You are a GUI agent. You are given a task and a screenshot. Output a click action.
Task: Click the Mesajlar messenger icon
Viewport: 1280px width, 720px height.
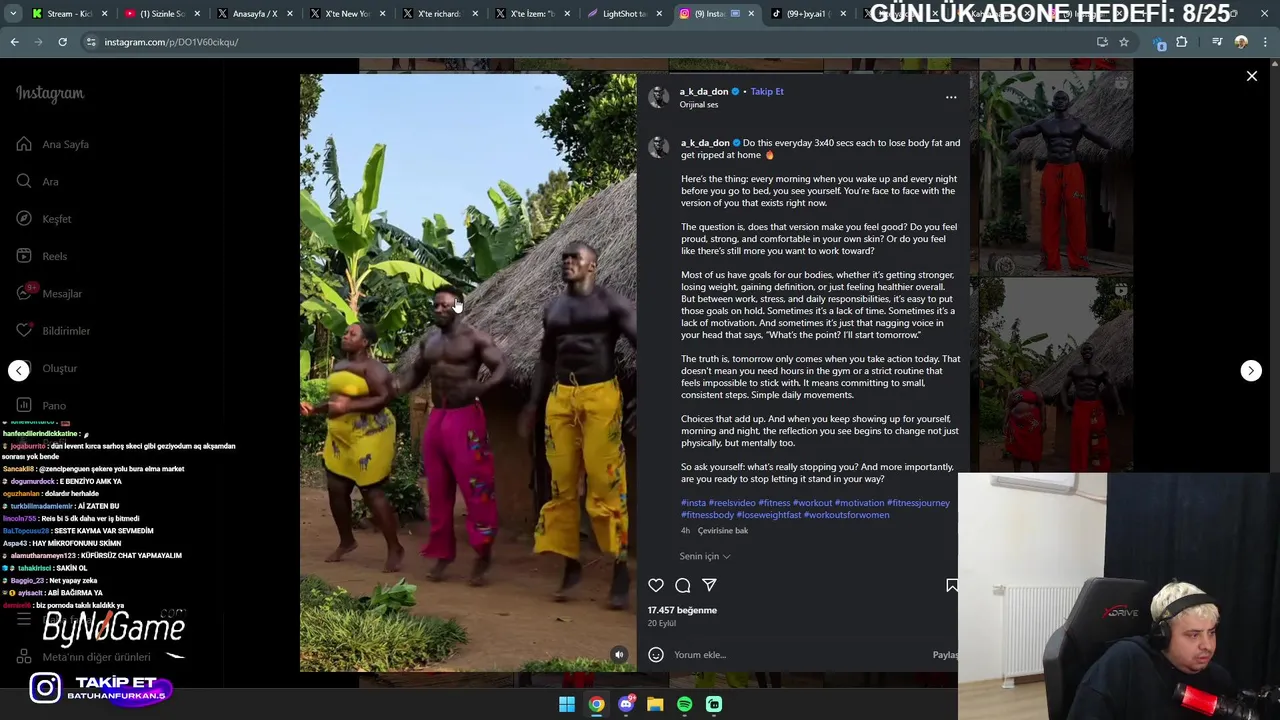24,293
